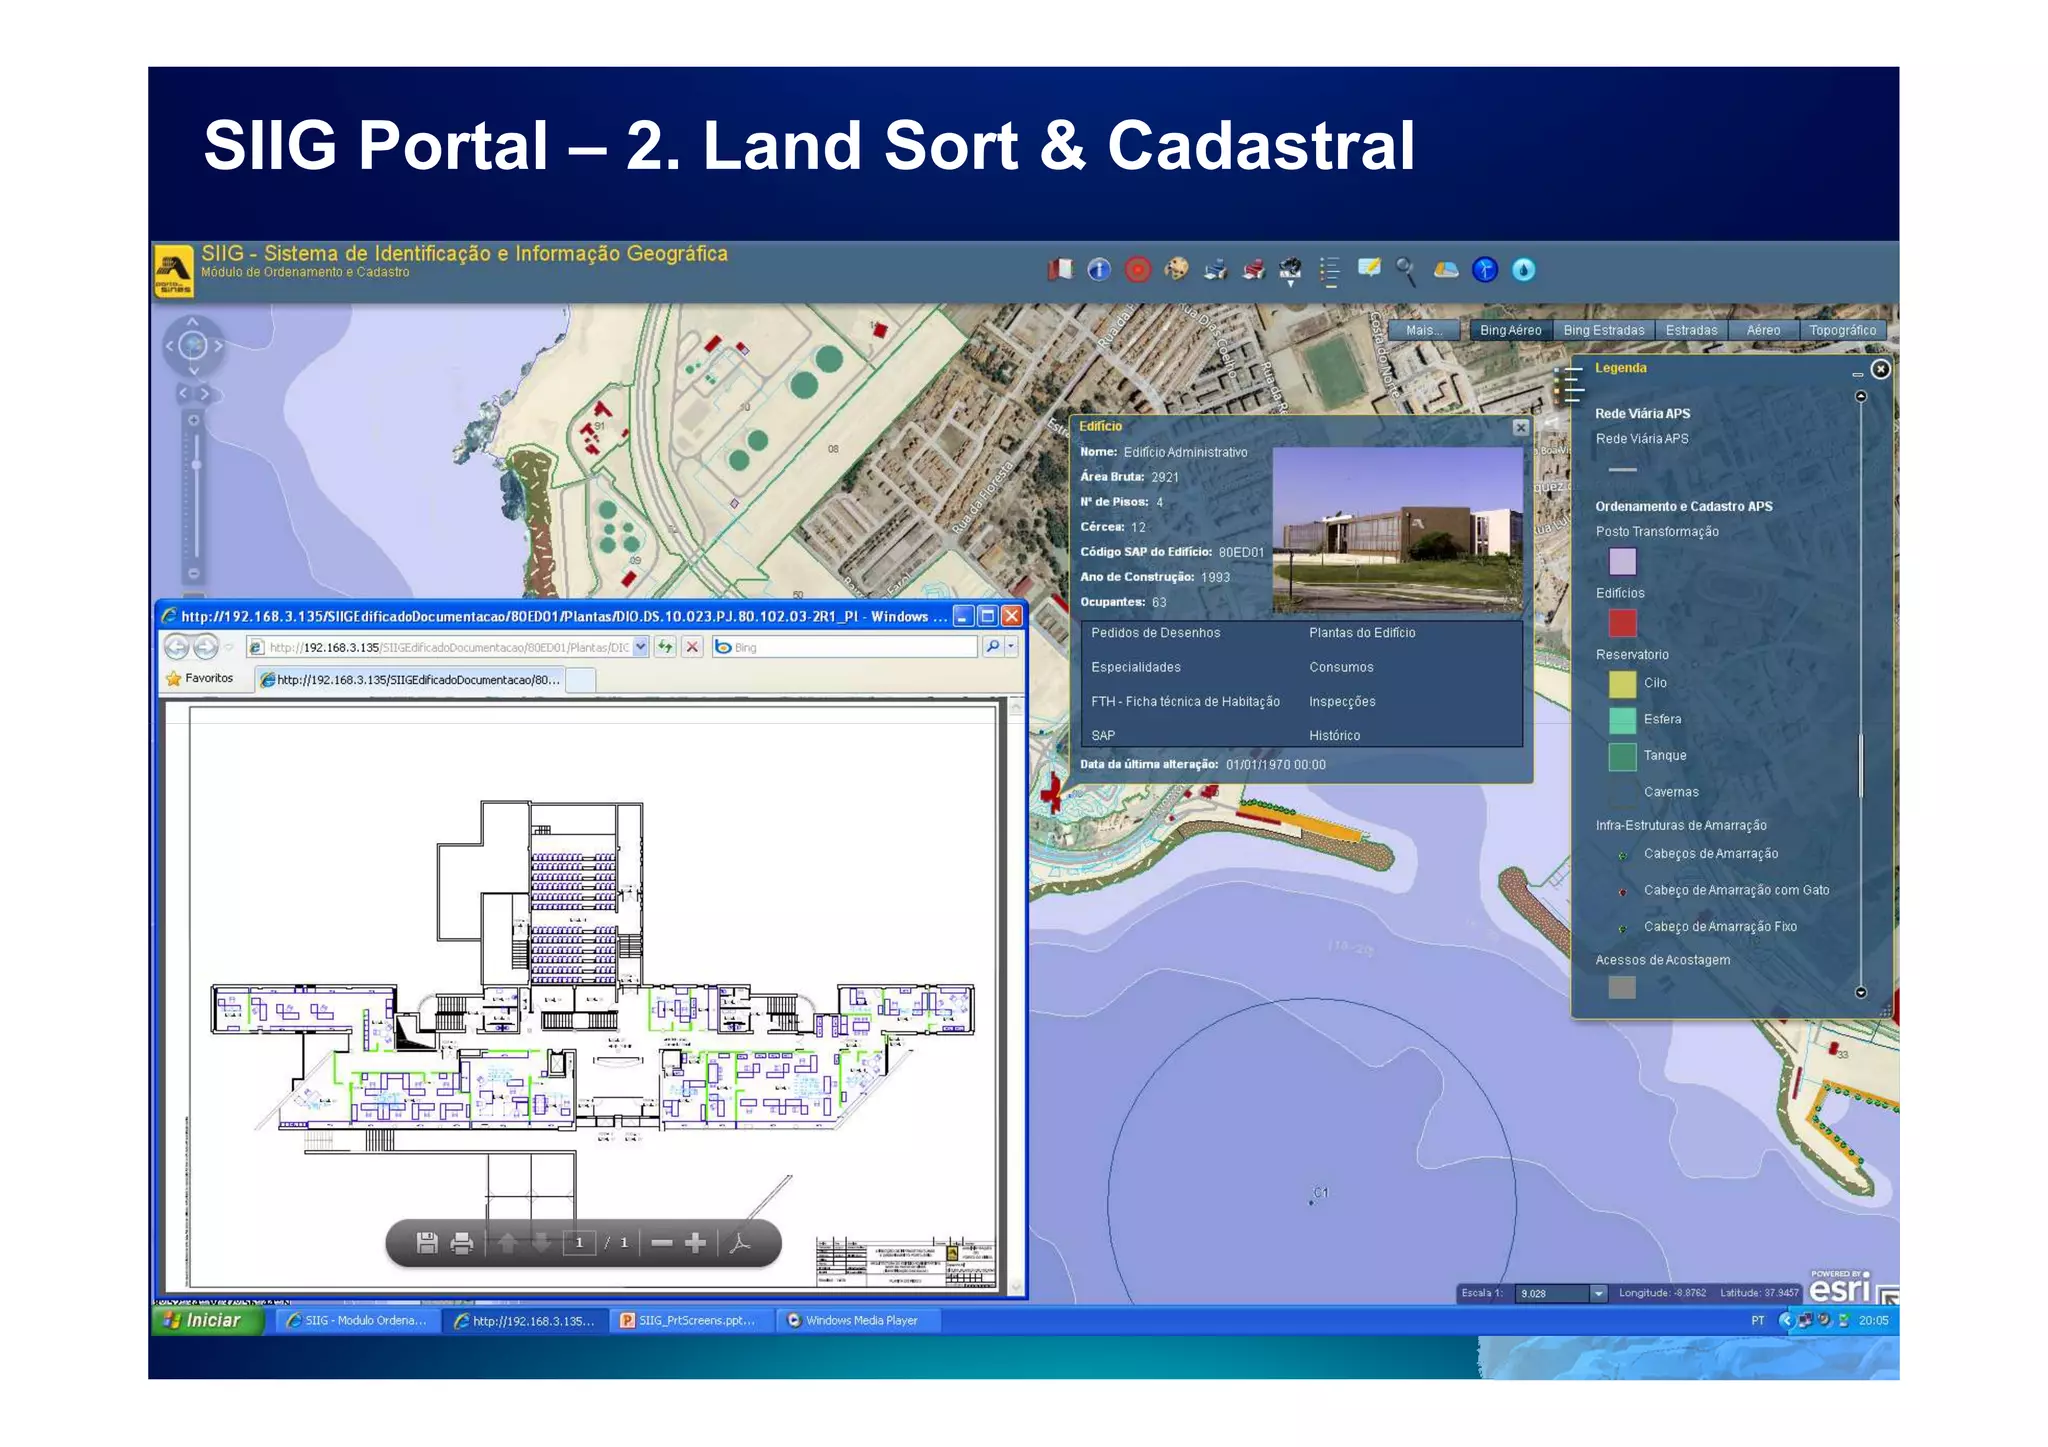The image size is (2048, 1447).
Task: Save the PDF floor plan
Action: (427, 1243)
